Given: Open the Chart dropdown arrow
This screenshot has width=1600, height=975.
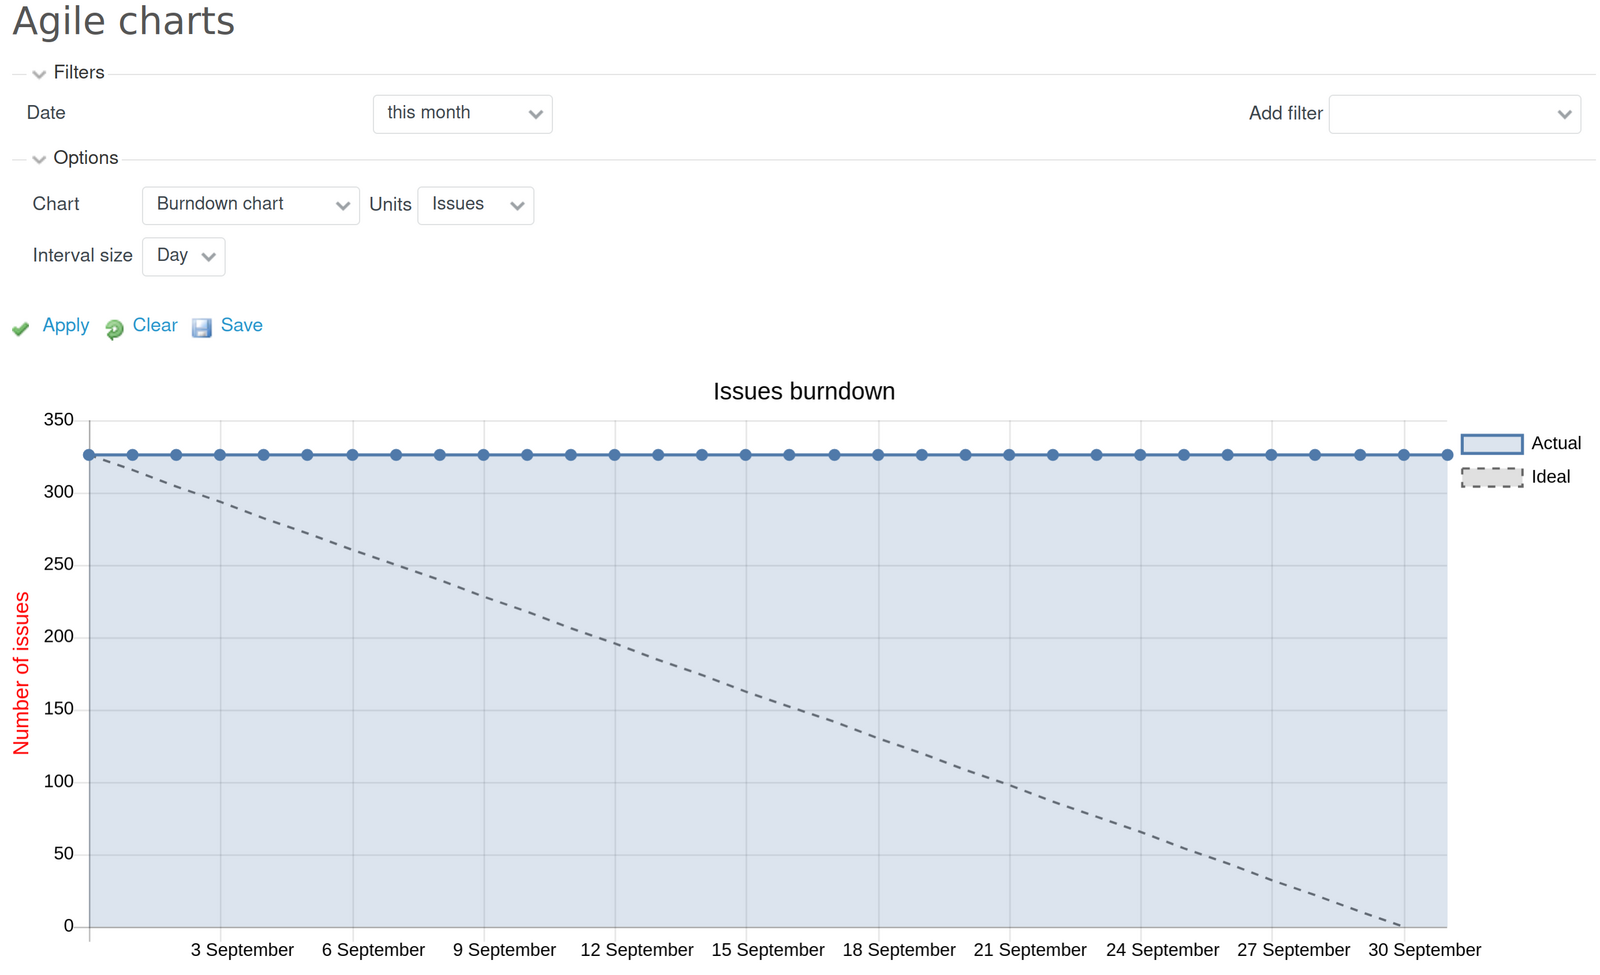Looking at the screenshot, I should point(342,205).
